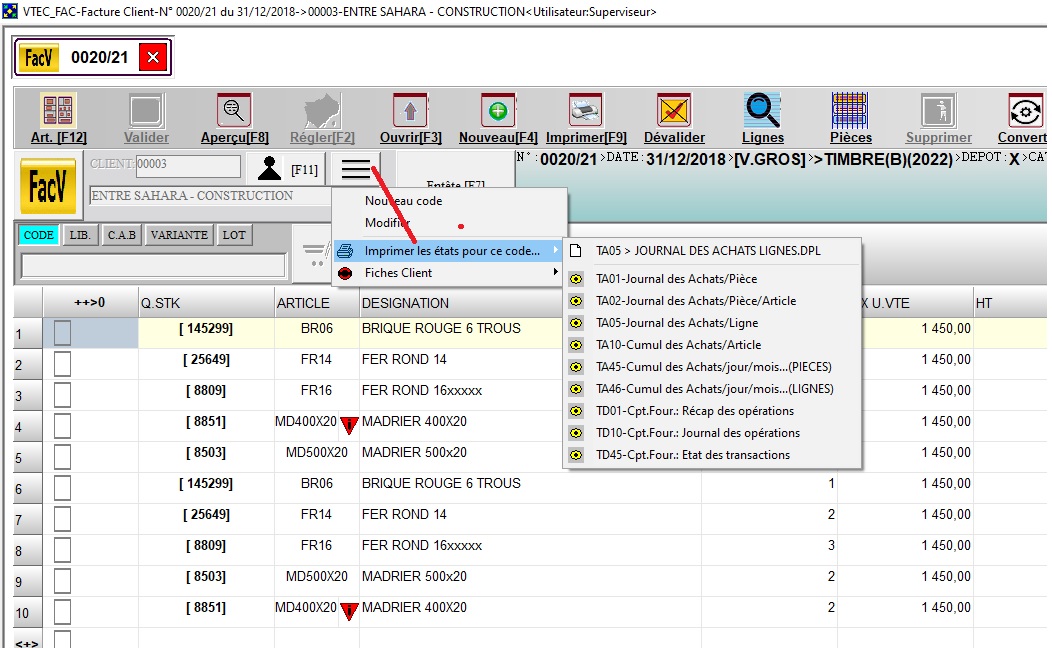Open the hamburger menu button
The width and height of the screenshot is (1052, 648).
pyautogui.click(x=356, y=169)
